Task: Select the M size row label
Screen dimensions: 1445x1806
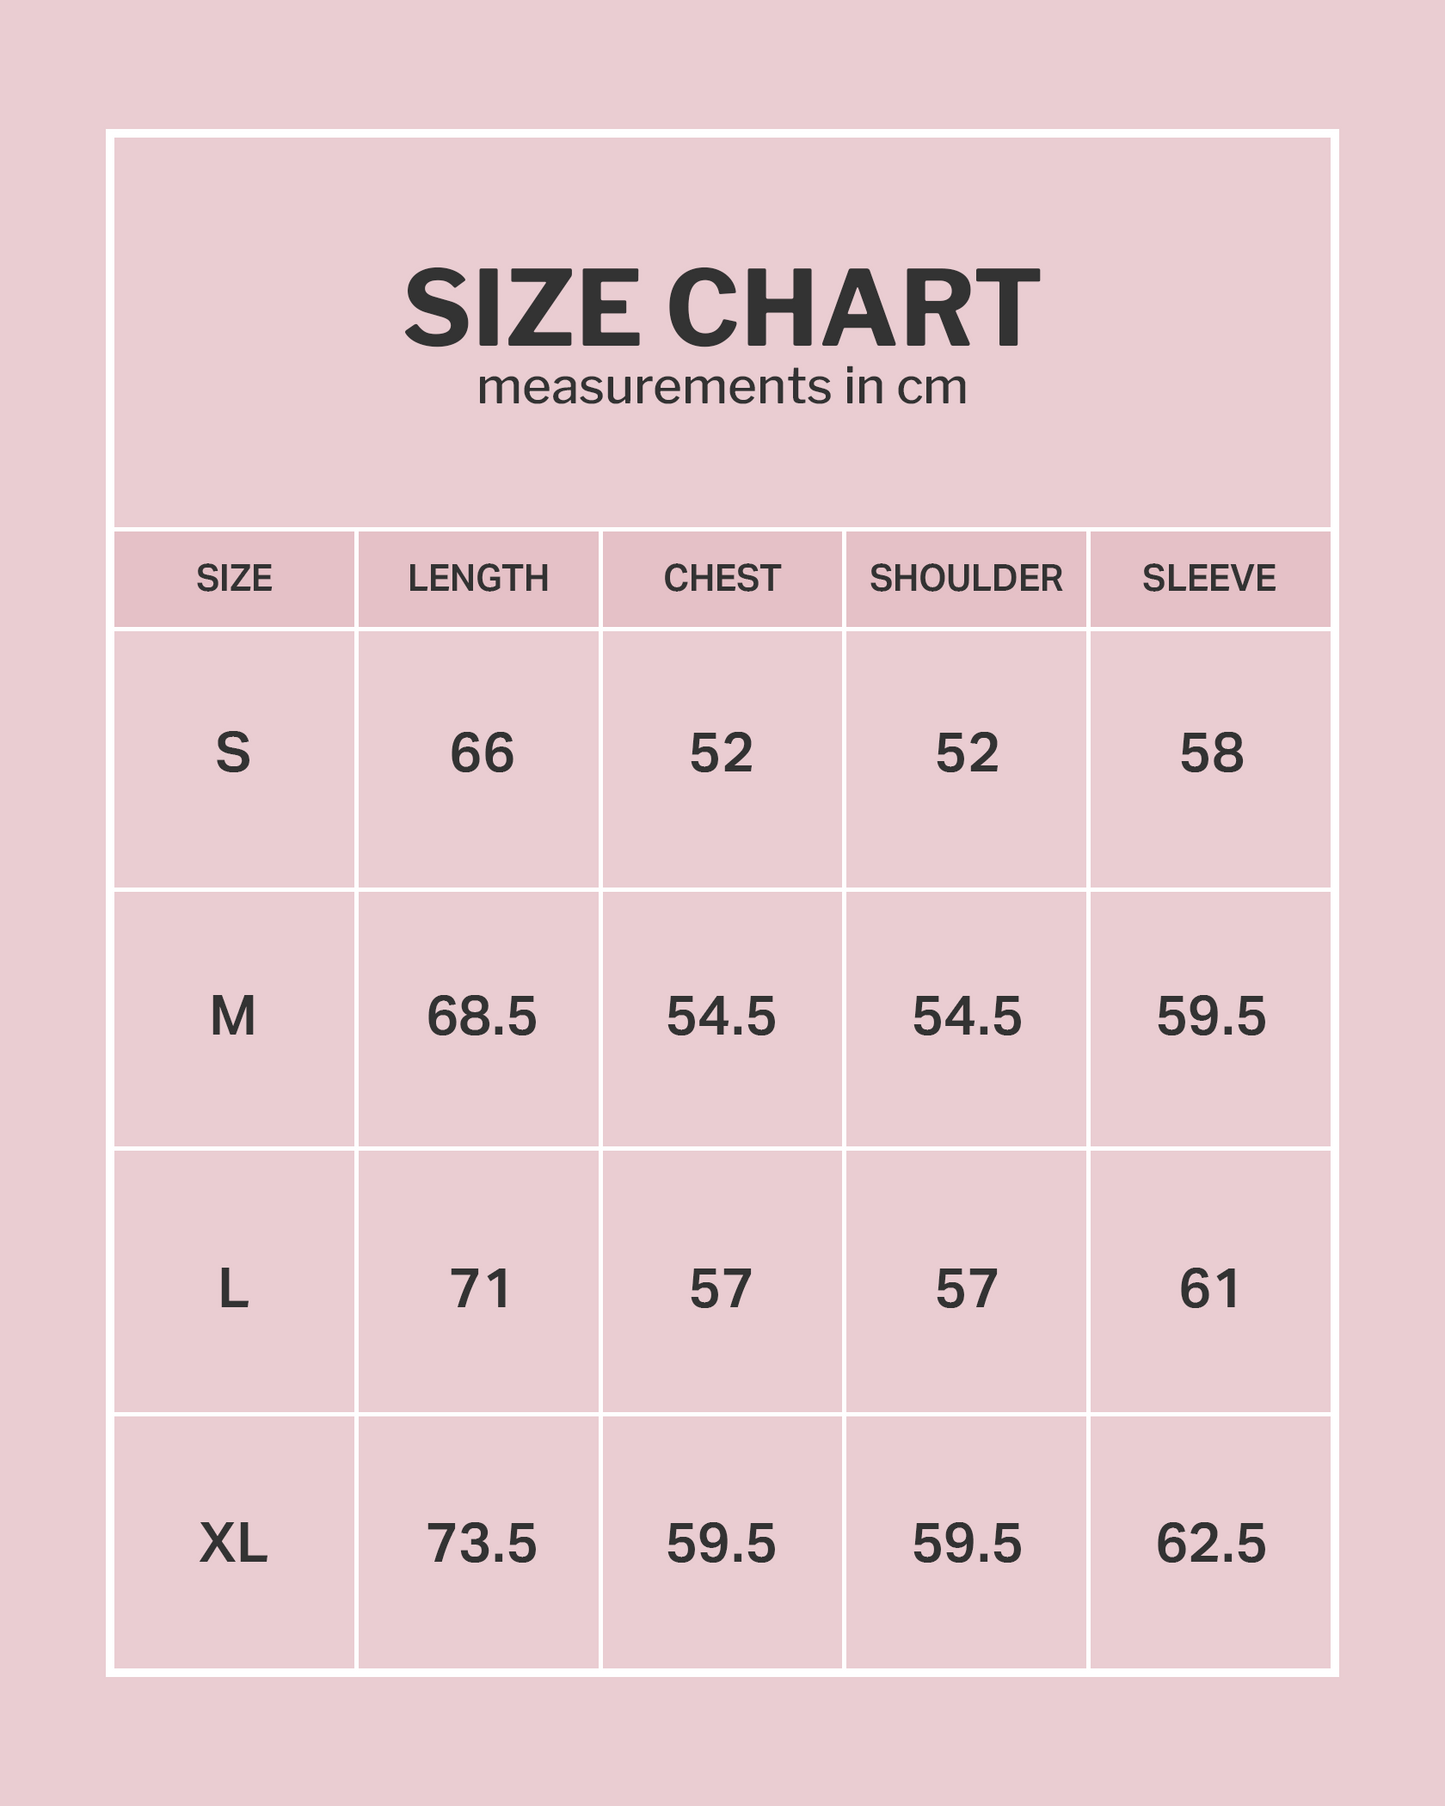Action: coord(233,1017)
